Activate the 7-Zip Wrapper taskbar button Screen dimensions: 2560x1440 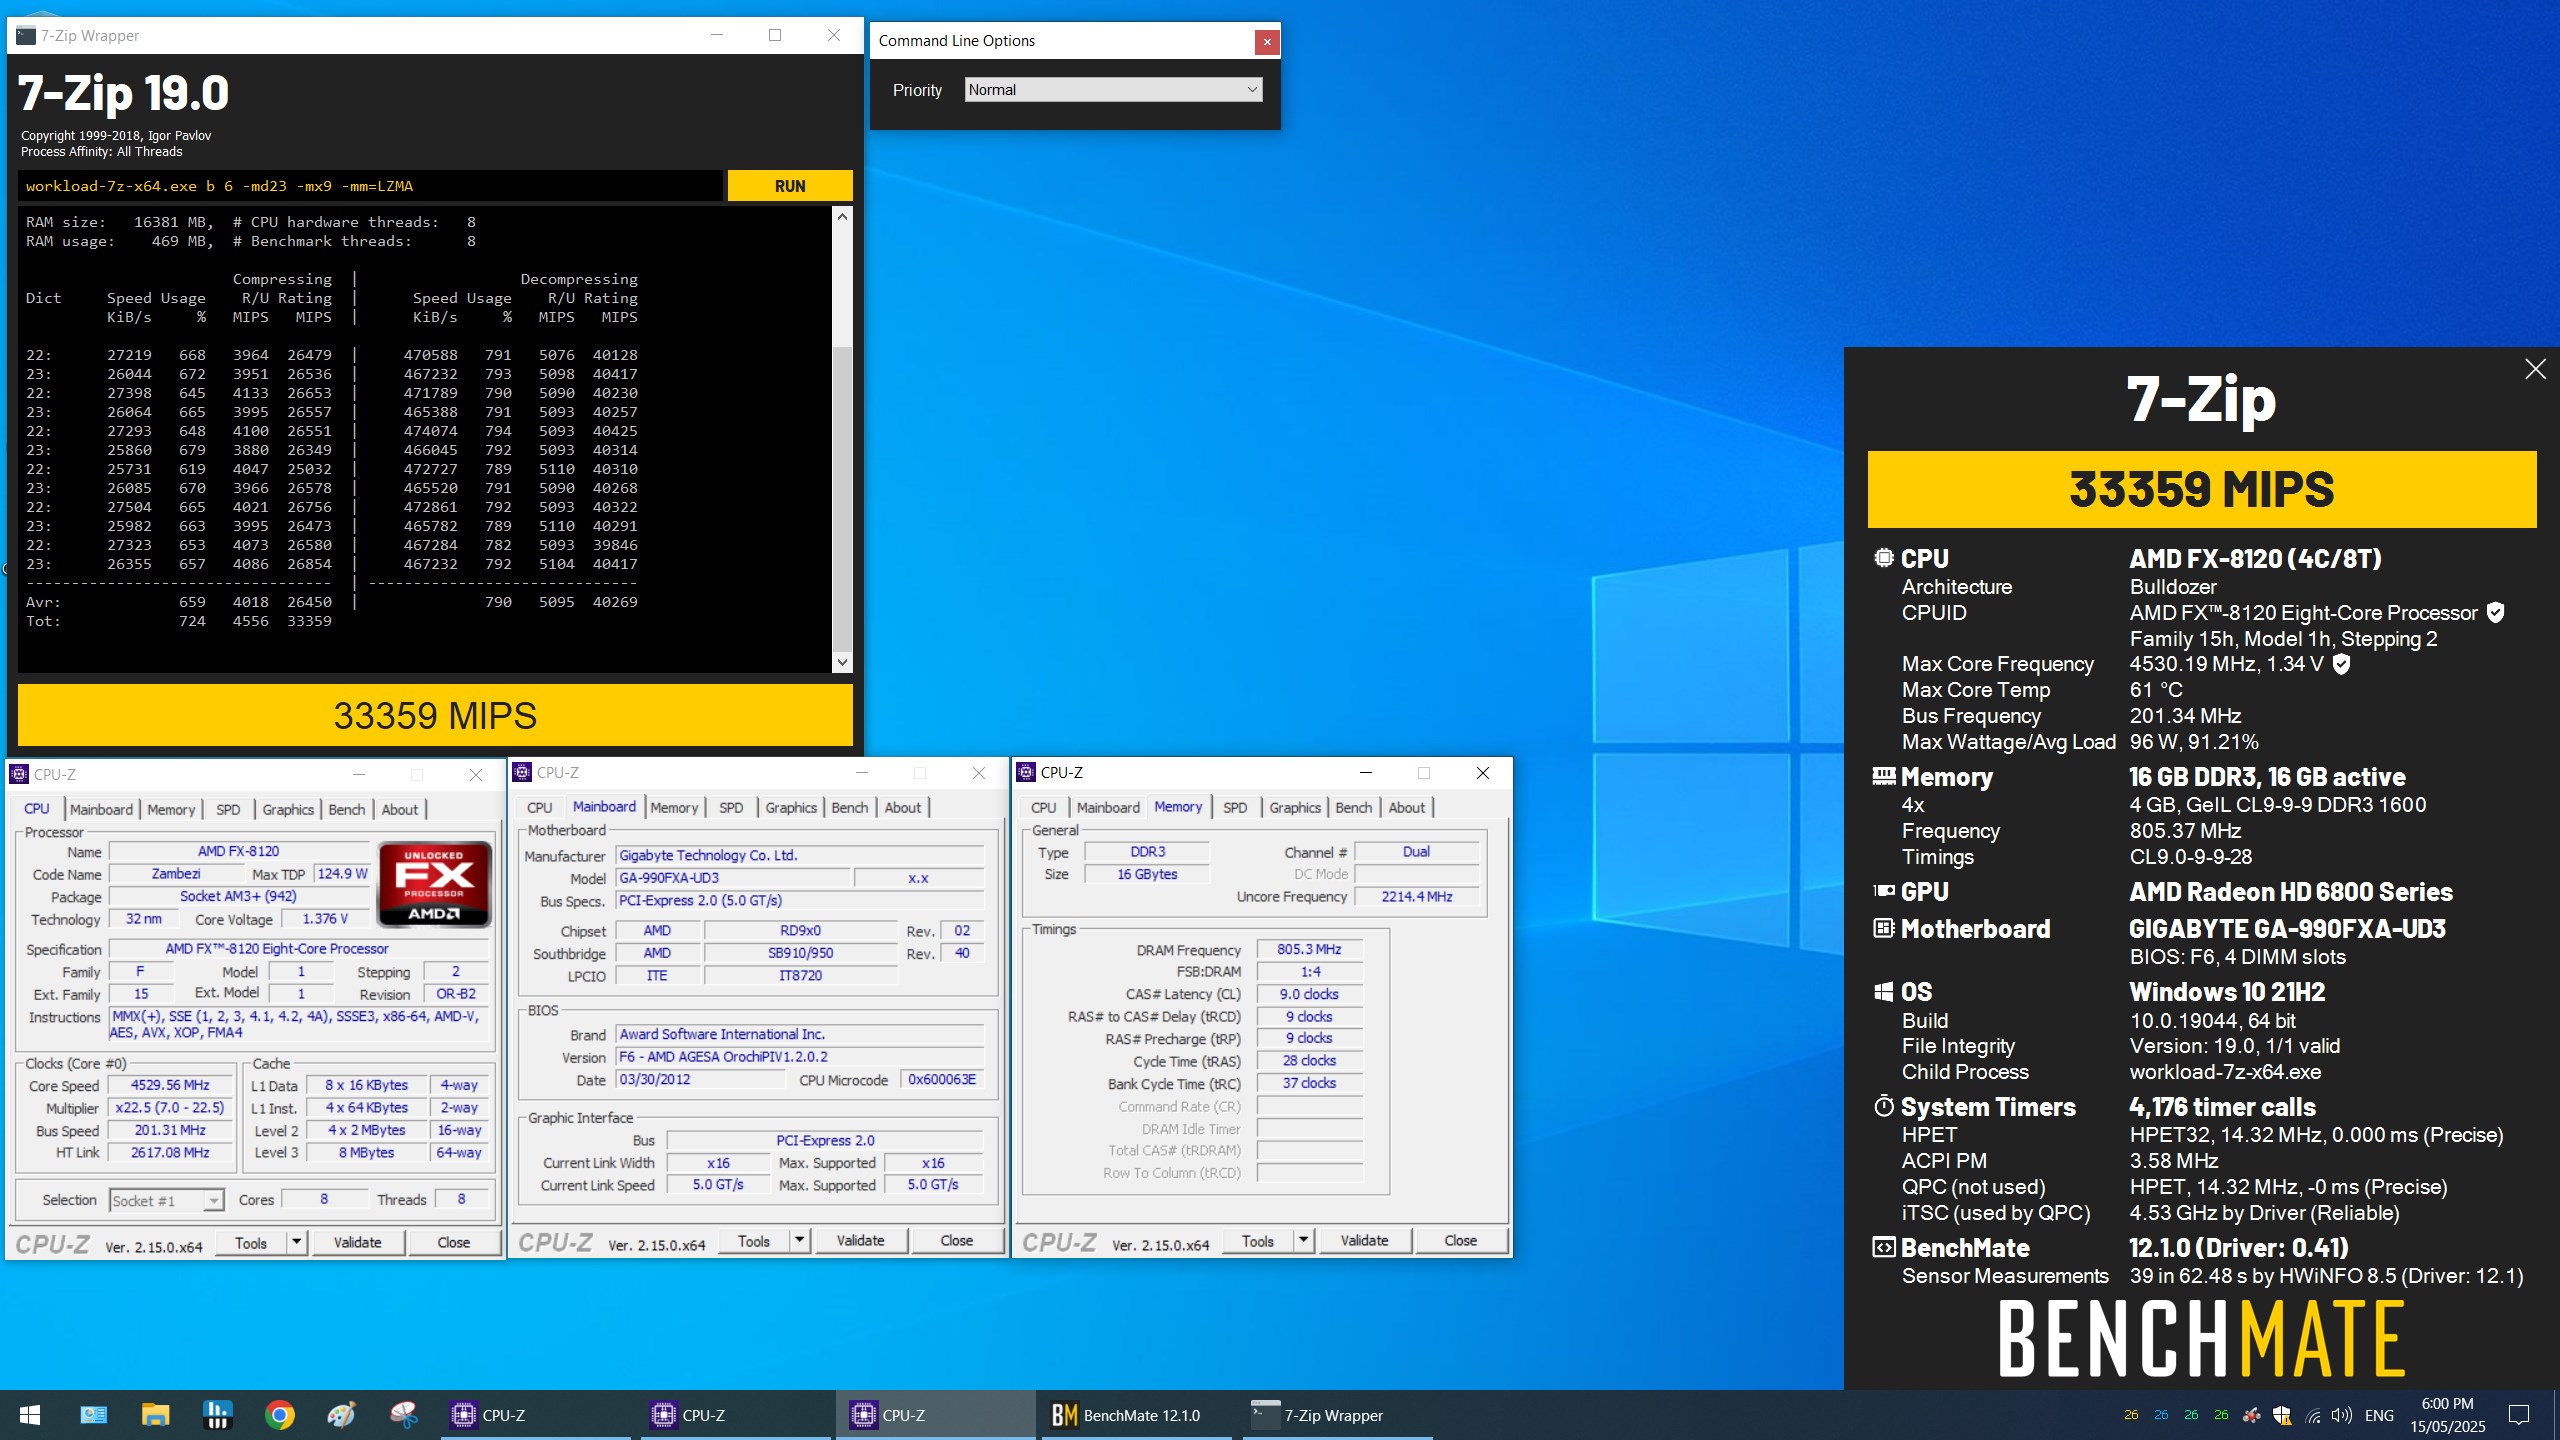click(1337, 1415)
